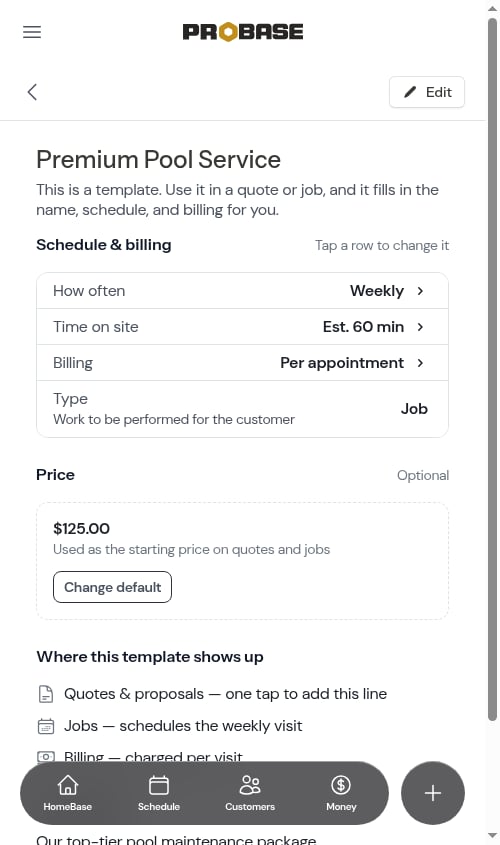500x845 pixels.
Task: Go back using the left arrow
Action: click(32, 92)
